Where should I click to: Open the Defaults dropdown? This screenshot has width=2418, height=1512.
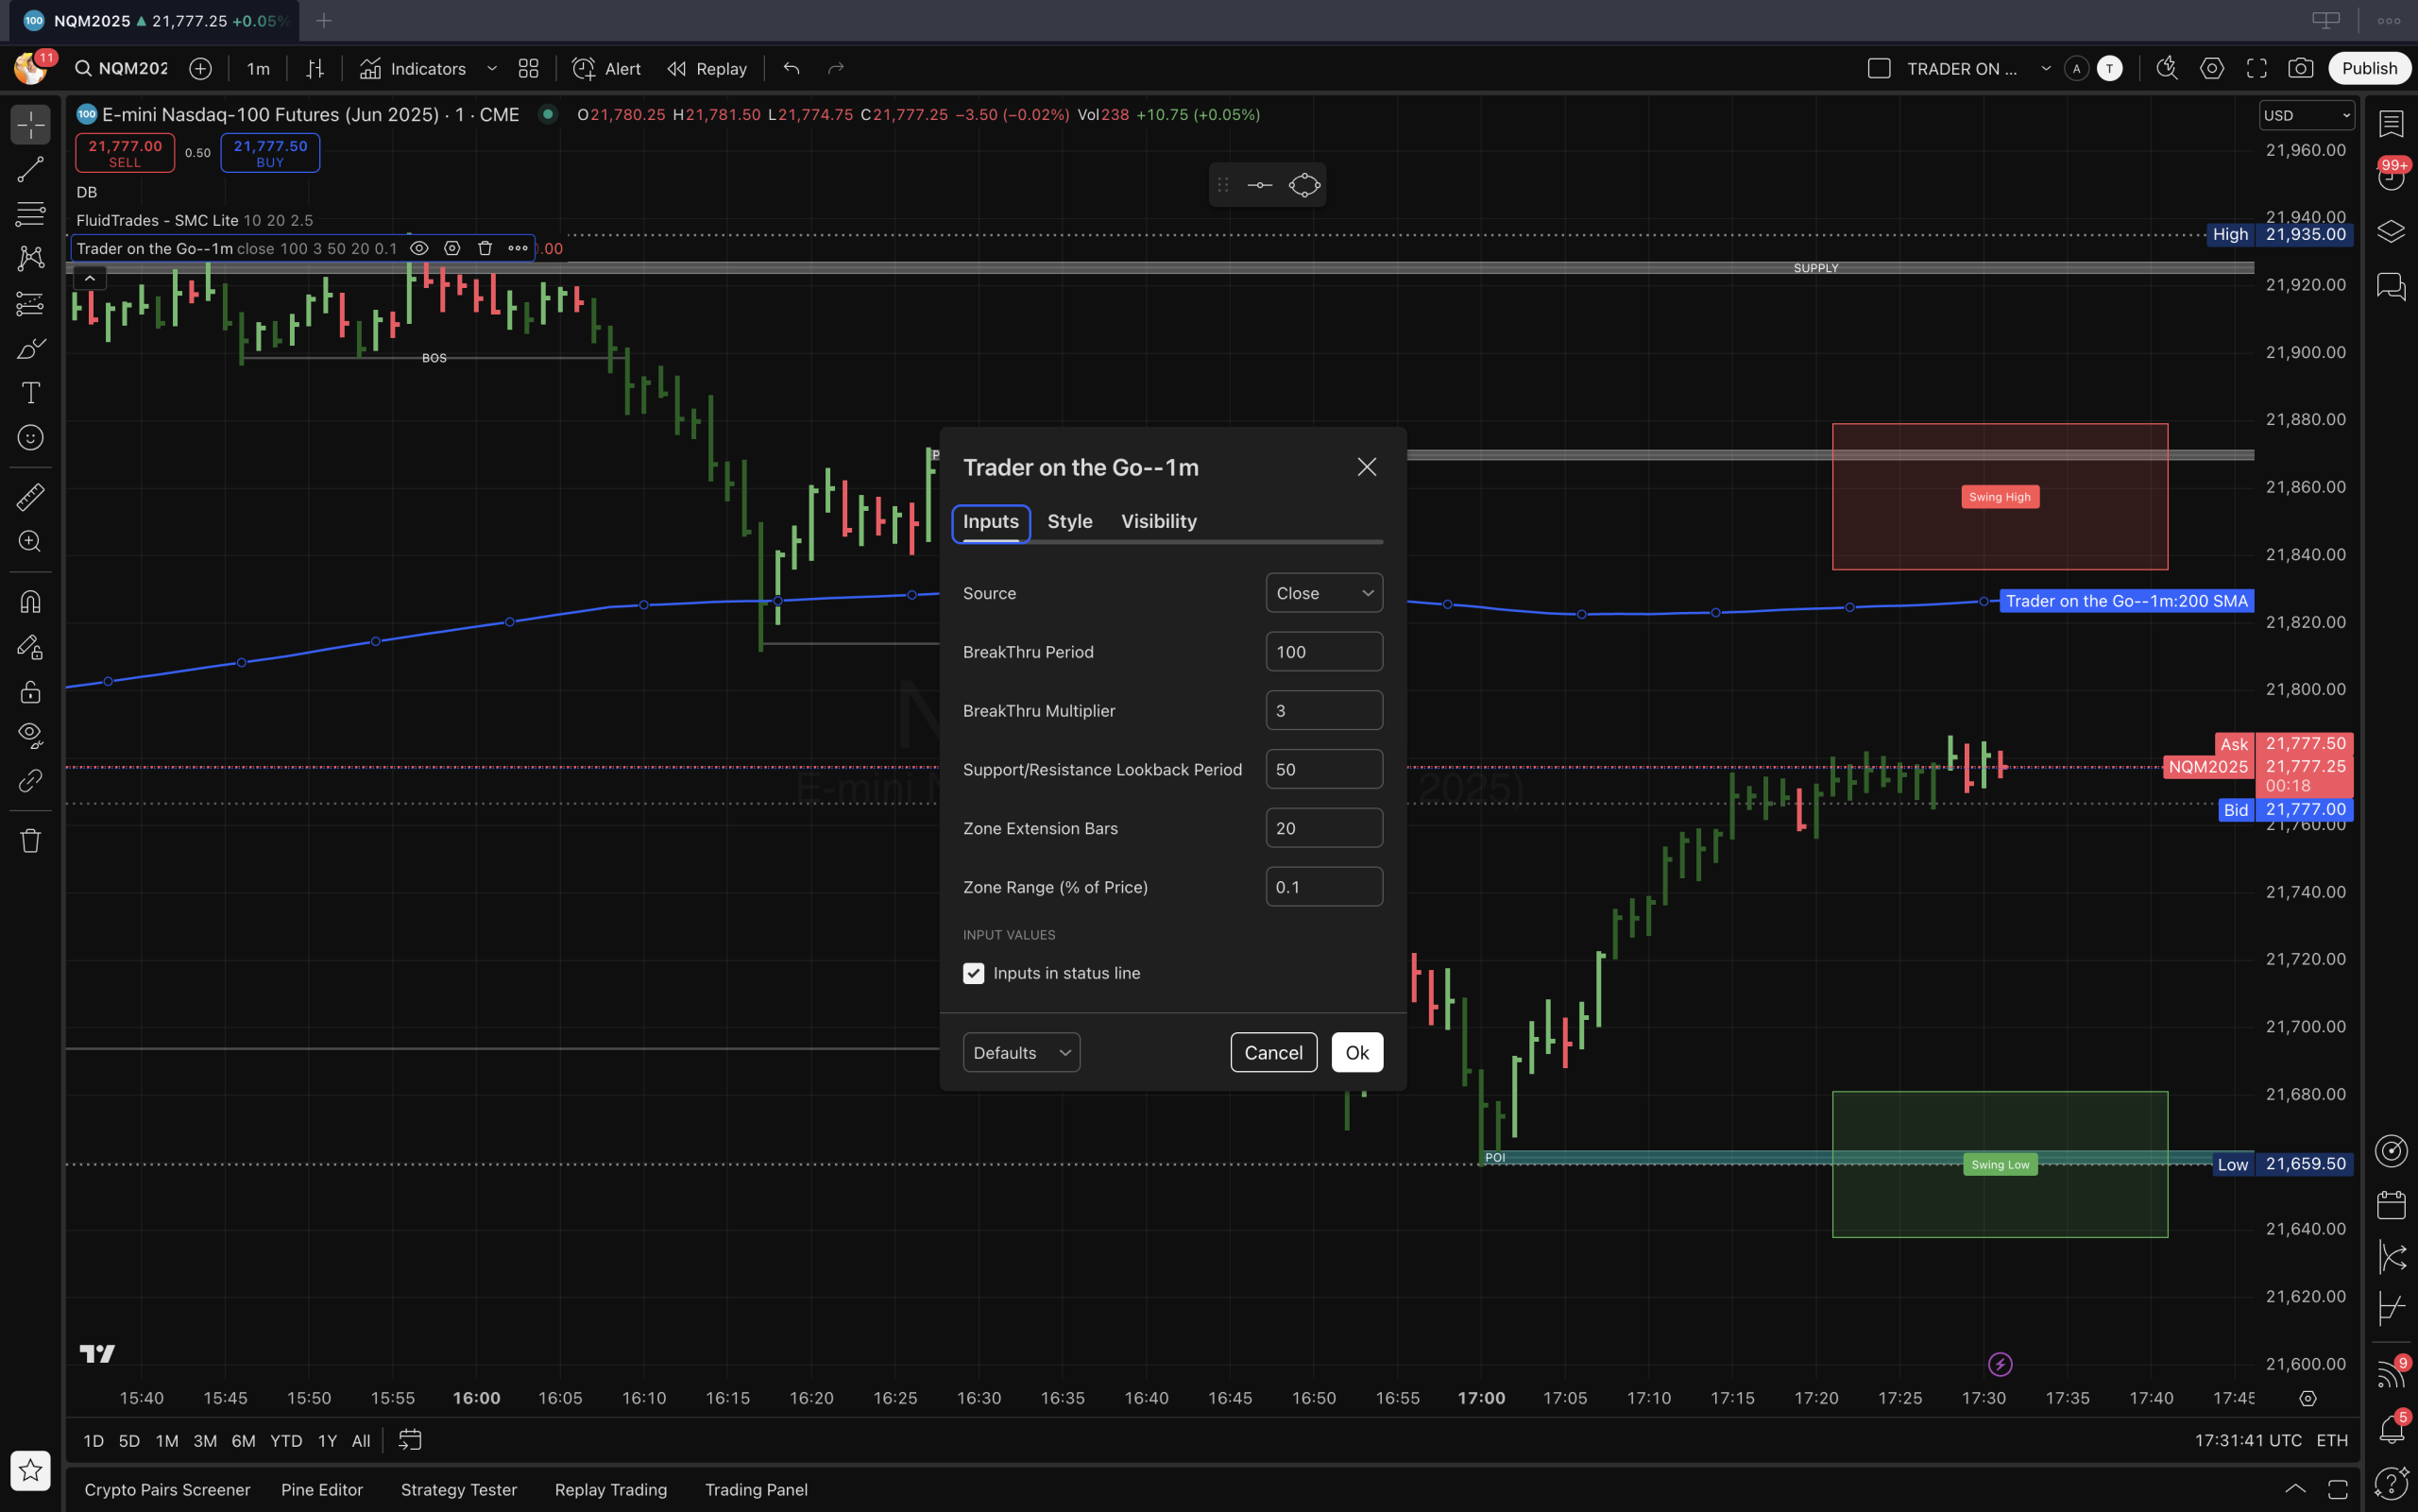(1021, 1052)
